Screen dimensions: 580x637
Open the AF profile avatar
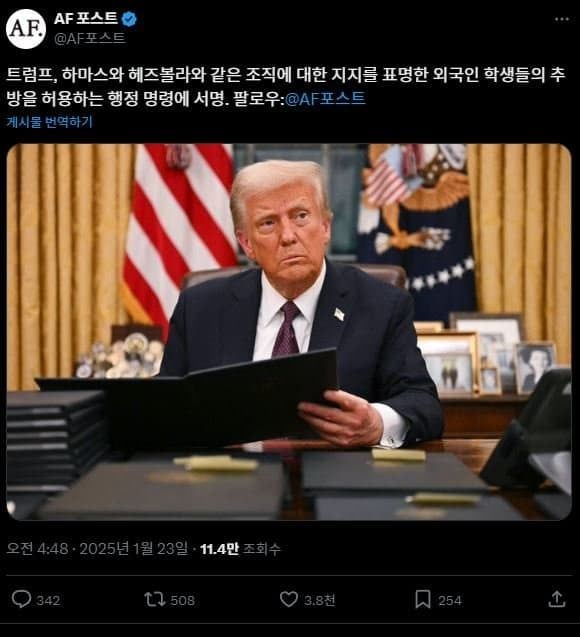[x=26, y=29]
